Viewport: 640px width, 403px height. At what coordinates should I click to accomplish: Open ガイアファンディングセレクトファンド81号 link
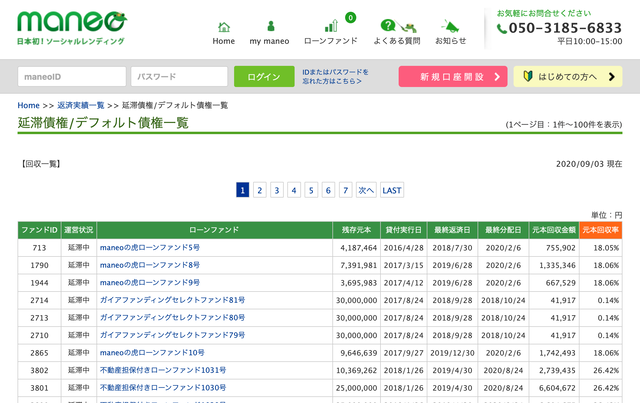[172, 300]
